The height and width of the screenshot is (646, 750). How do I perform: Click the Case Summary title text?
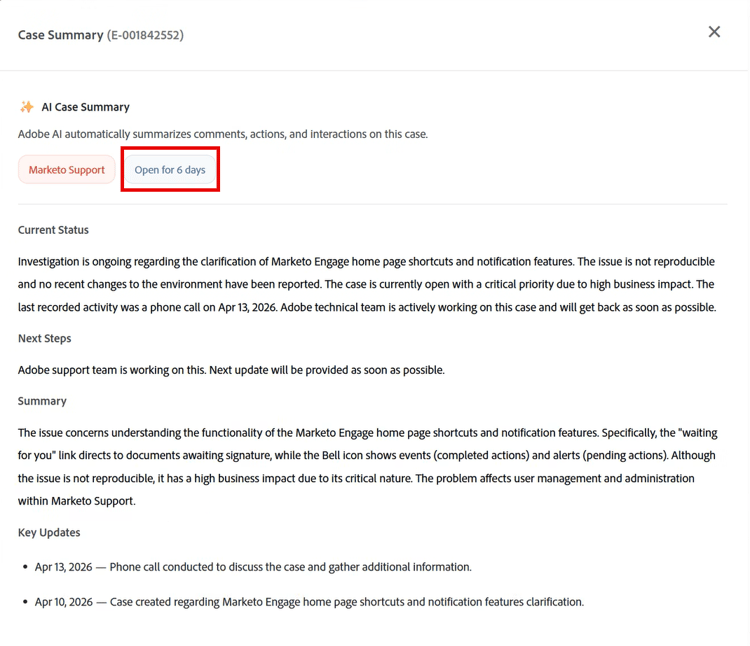click(x=61, y=35)
